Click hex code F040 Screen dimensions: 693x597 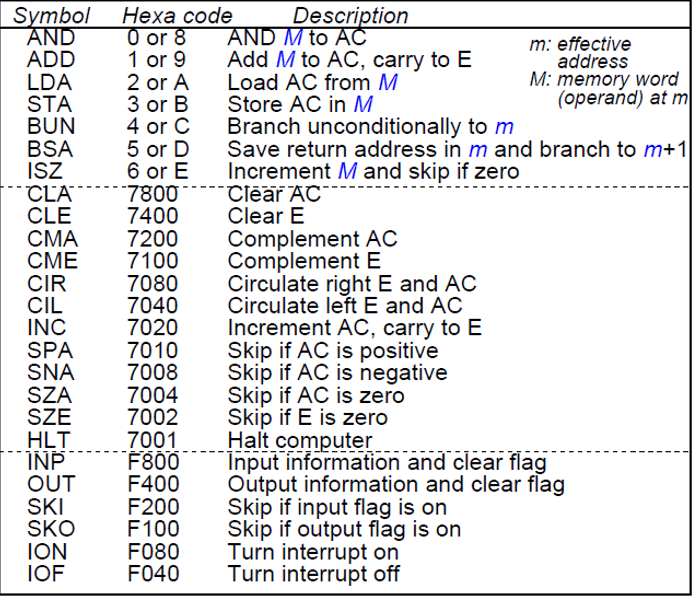pos(153,574)
